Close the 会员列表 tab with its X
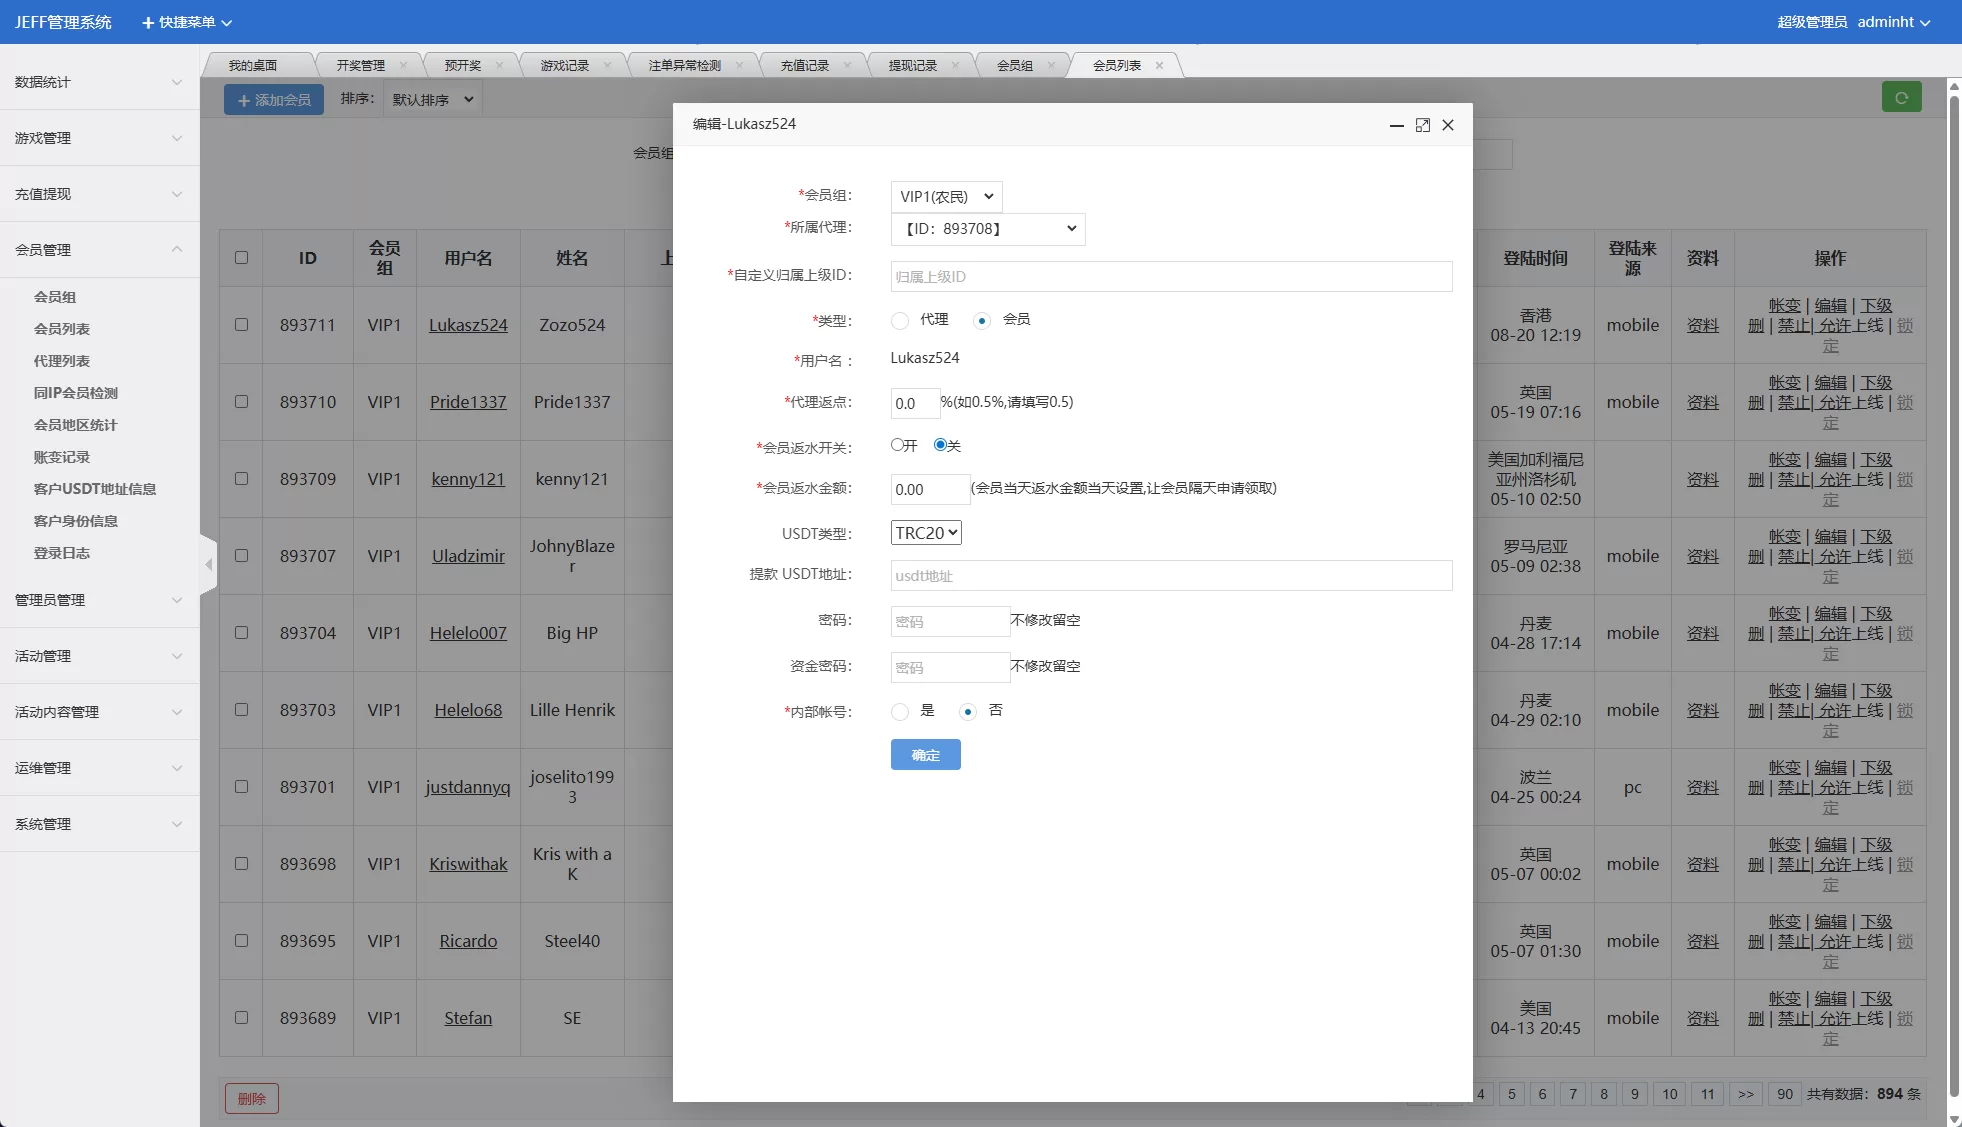Viewport: 1962px width, 1127px height. pos(1159,65)
